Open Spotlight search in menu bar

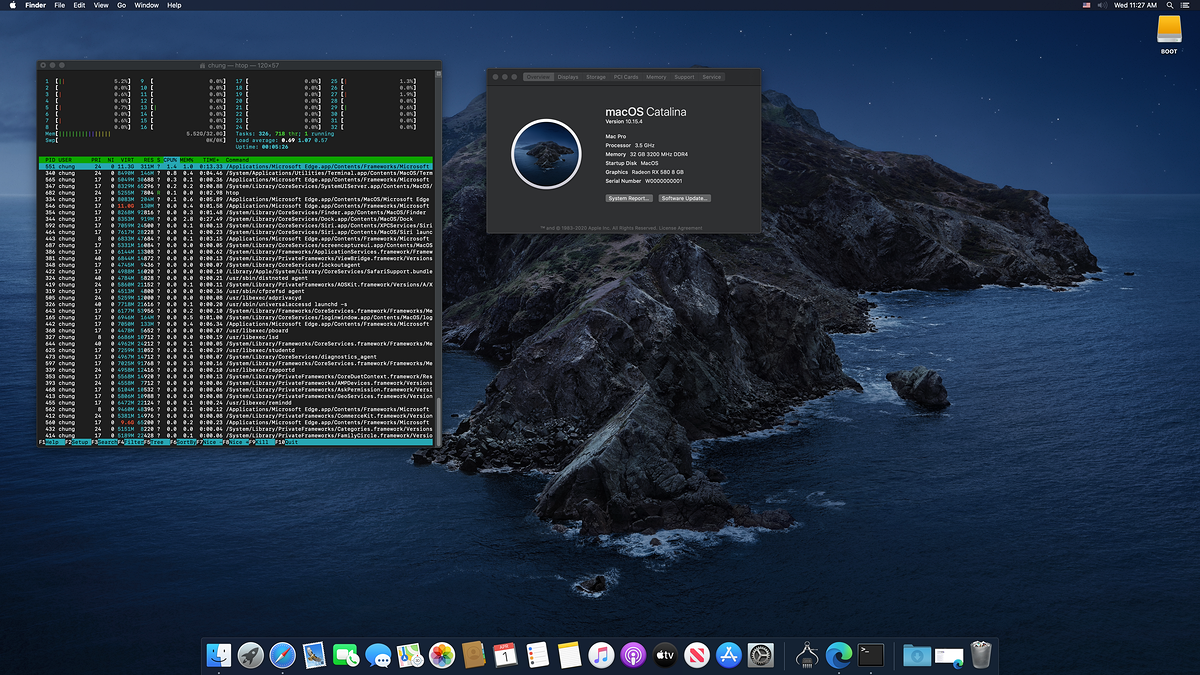[x=1171, y=5]
